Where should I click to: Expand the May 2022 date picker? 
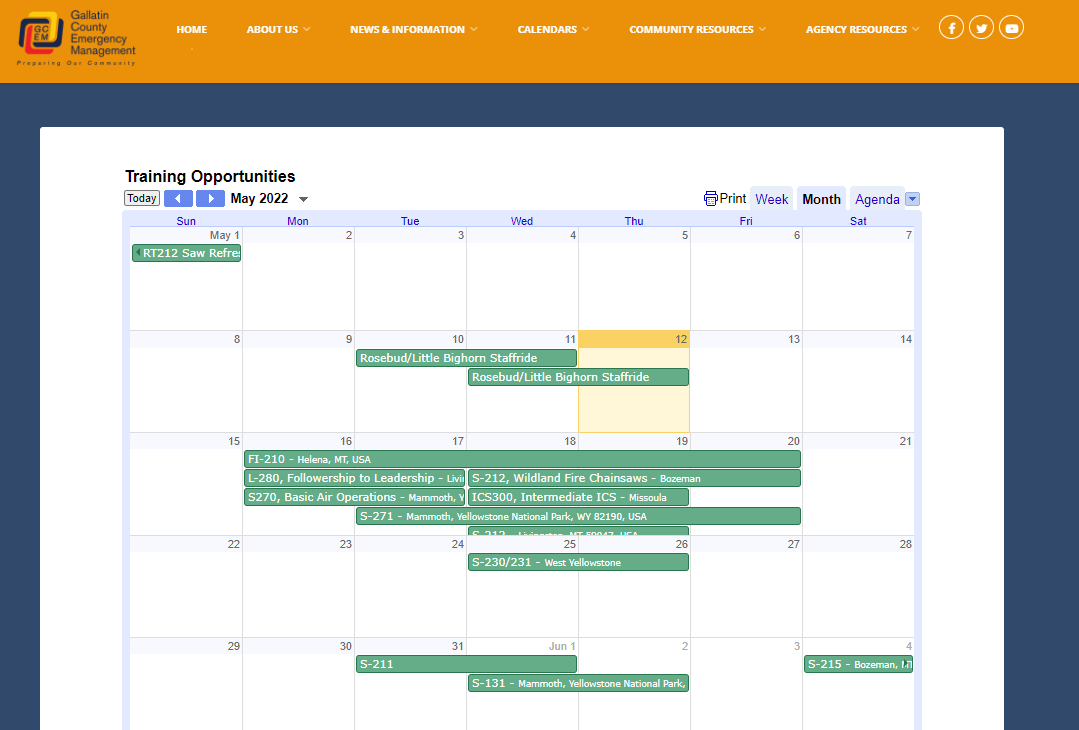pos(303,199)
